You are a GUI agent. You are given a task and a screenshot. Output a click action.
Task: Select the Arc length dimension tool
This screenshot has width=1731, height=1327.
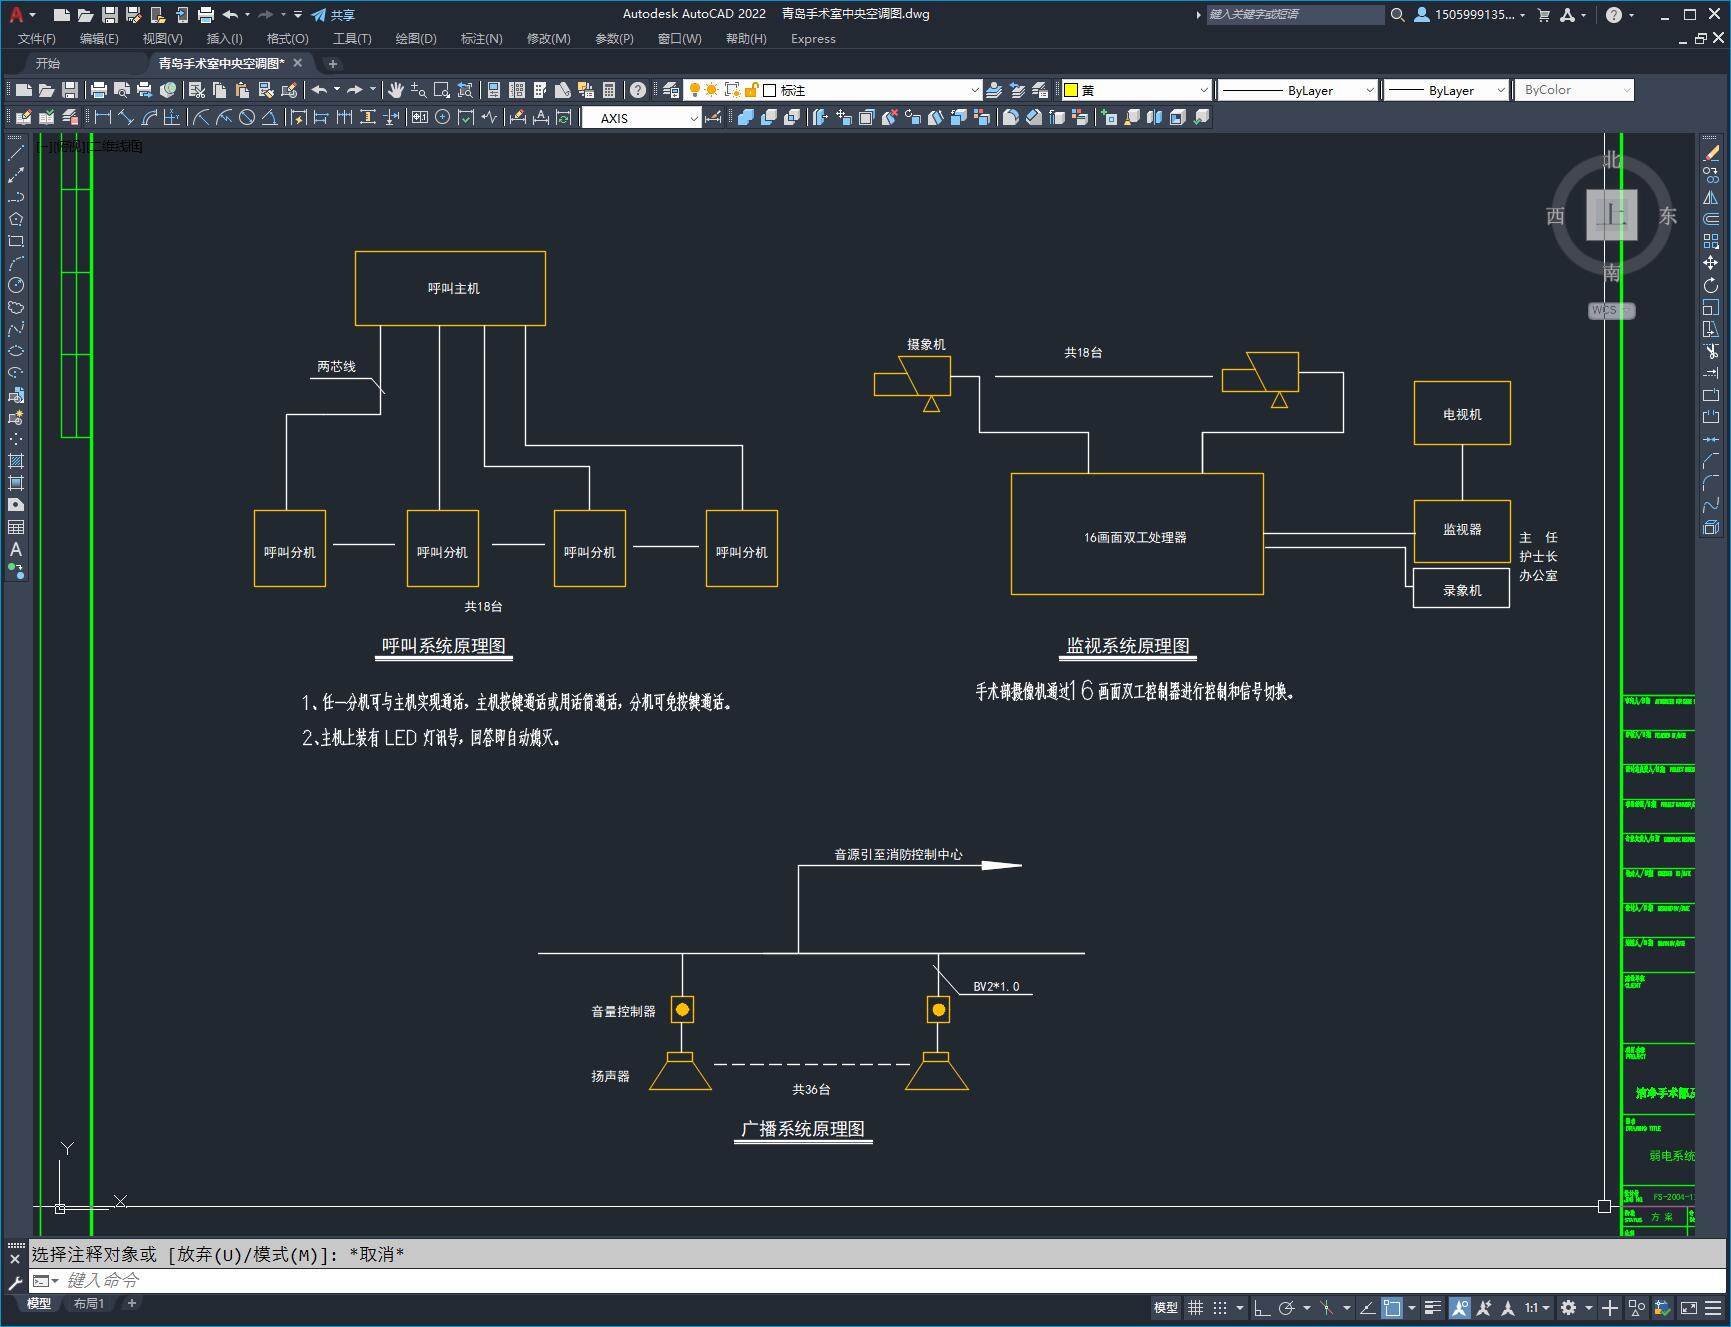[149, 117]
